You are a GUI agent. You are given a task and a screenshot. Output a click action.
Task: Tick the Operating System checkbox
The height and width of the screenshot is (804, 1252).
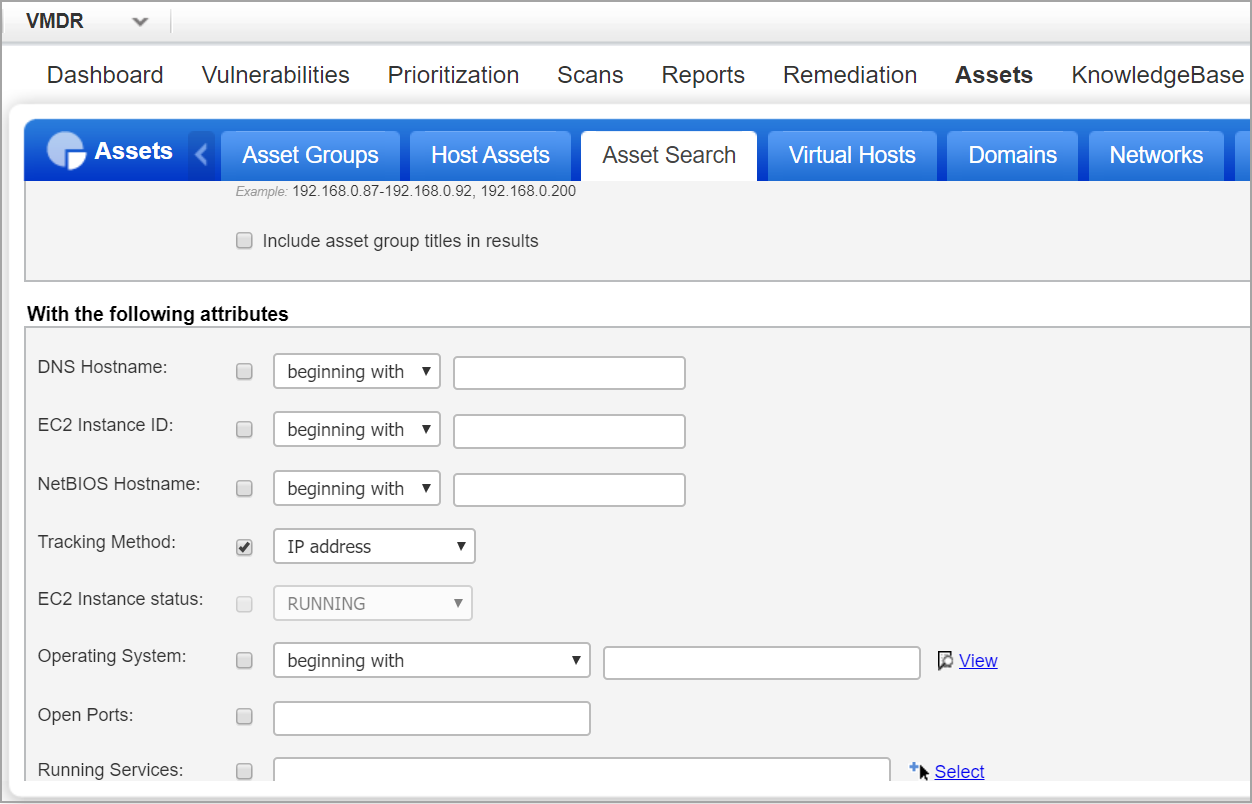point(244,661)
